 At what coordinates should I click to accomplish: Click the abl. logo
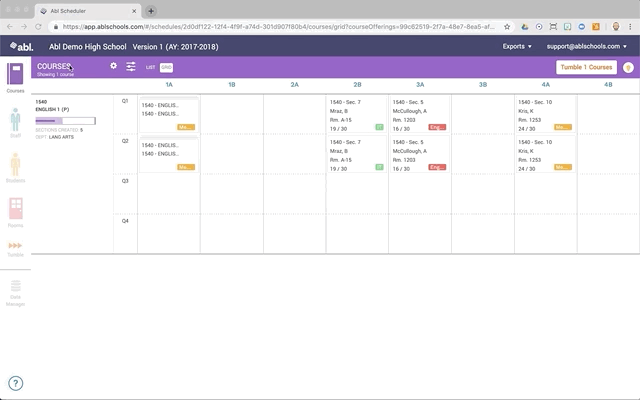tap(22, 46)
